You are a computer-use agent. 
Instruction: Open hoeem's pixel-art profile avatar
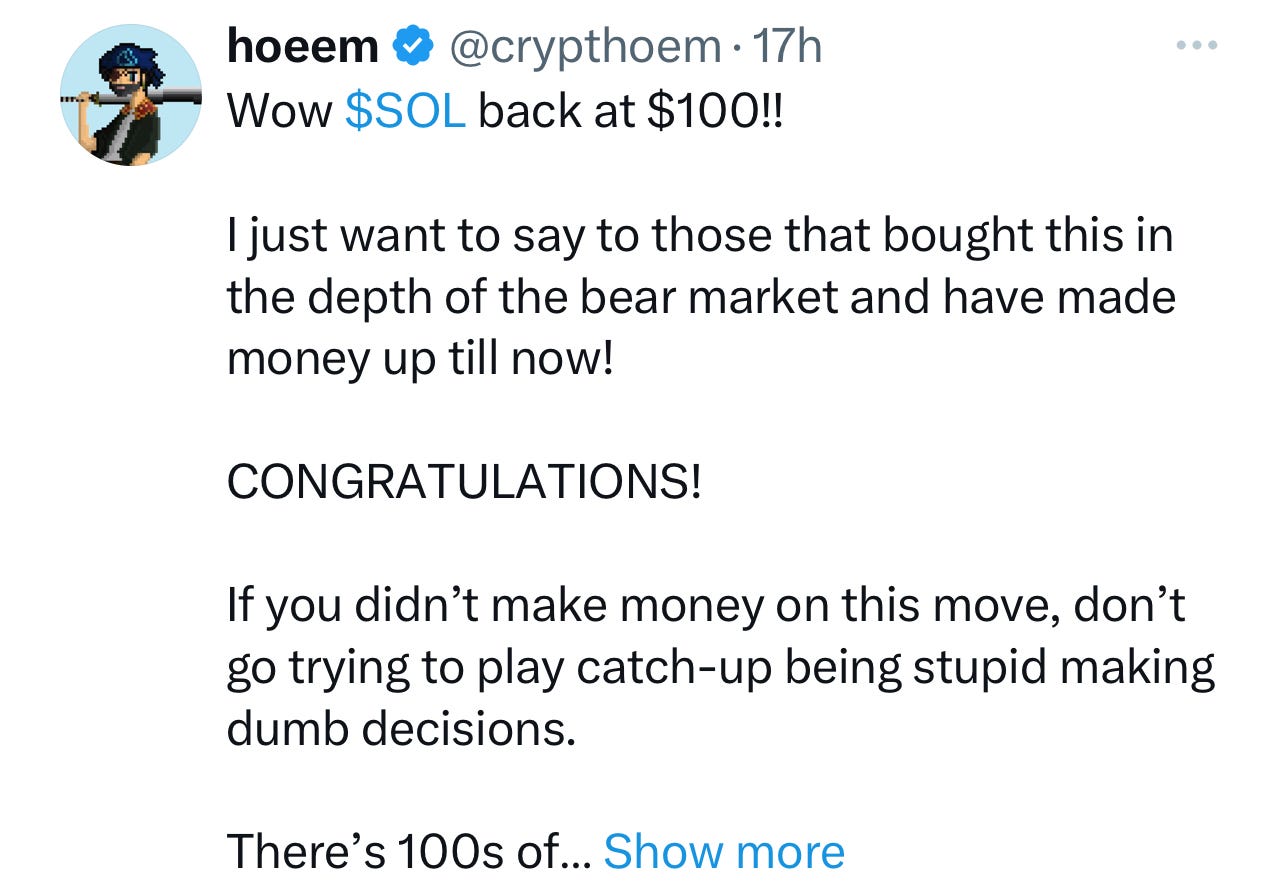click(131, 95)
